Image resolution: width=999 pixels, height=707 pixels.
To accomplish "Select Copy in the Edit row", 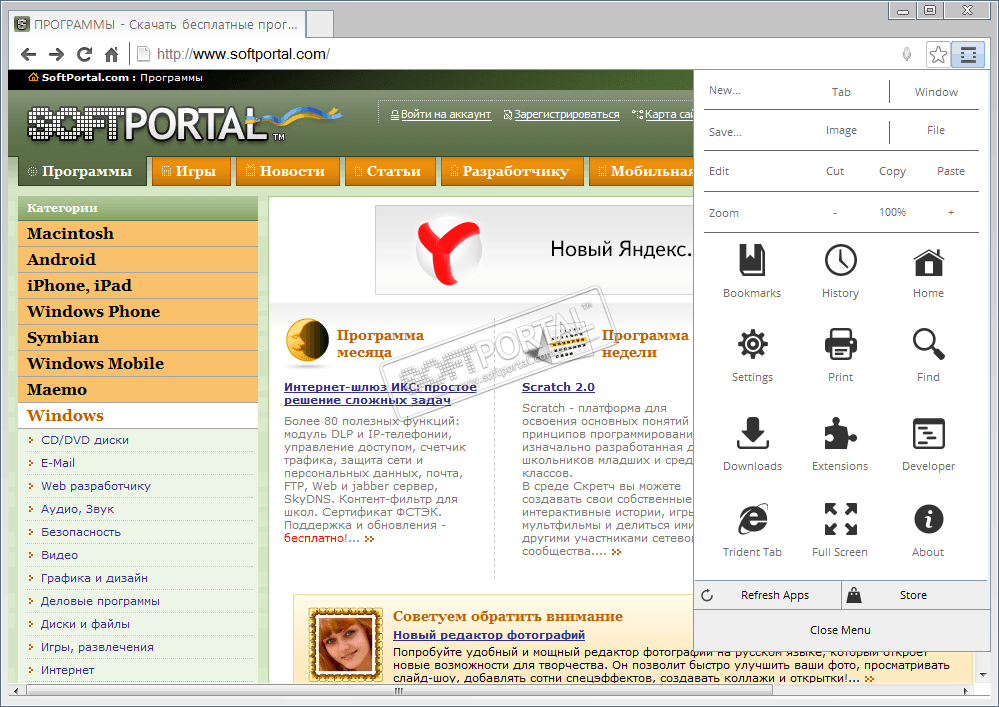I will coord(892,171).
